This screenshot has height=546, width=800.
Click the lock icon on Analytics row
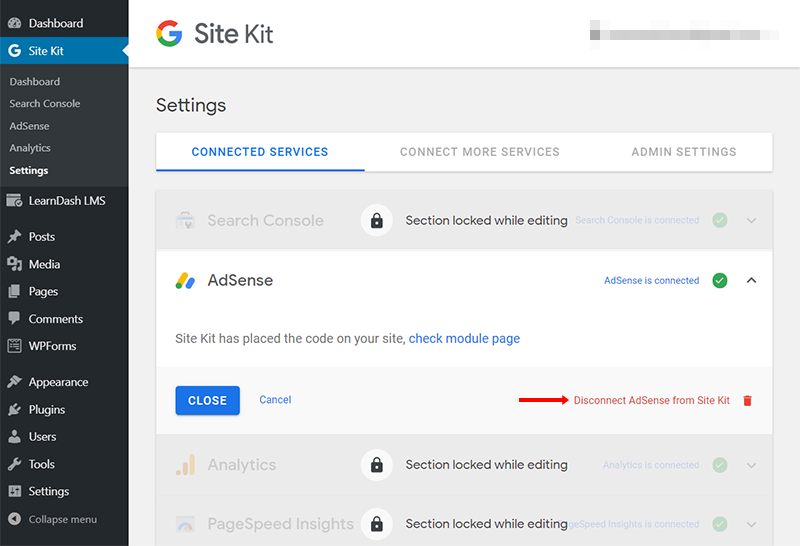(x=377, y=465)
